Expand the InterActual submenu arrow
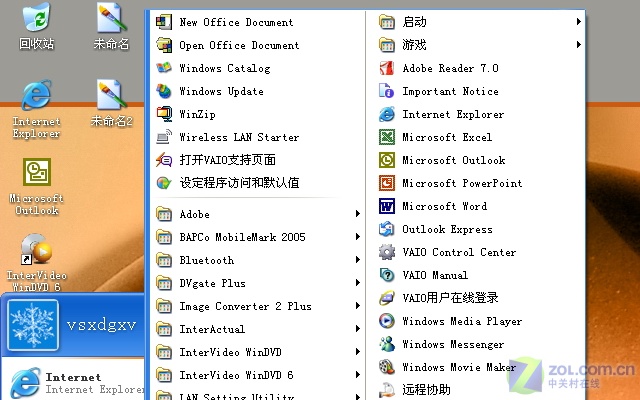The width and height of the screenshot is (640, 400). (358, 329)
